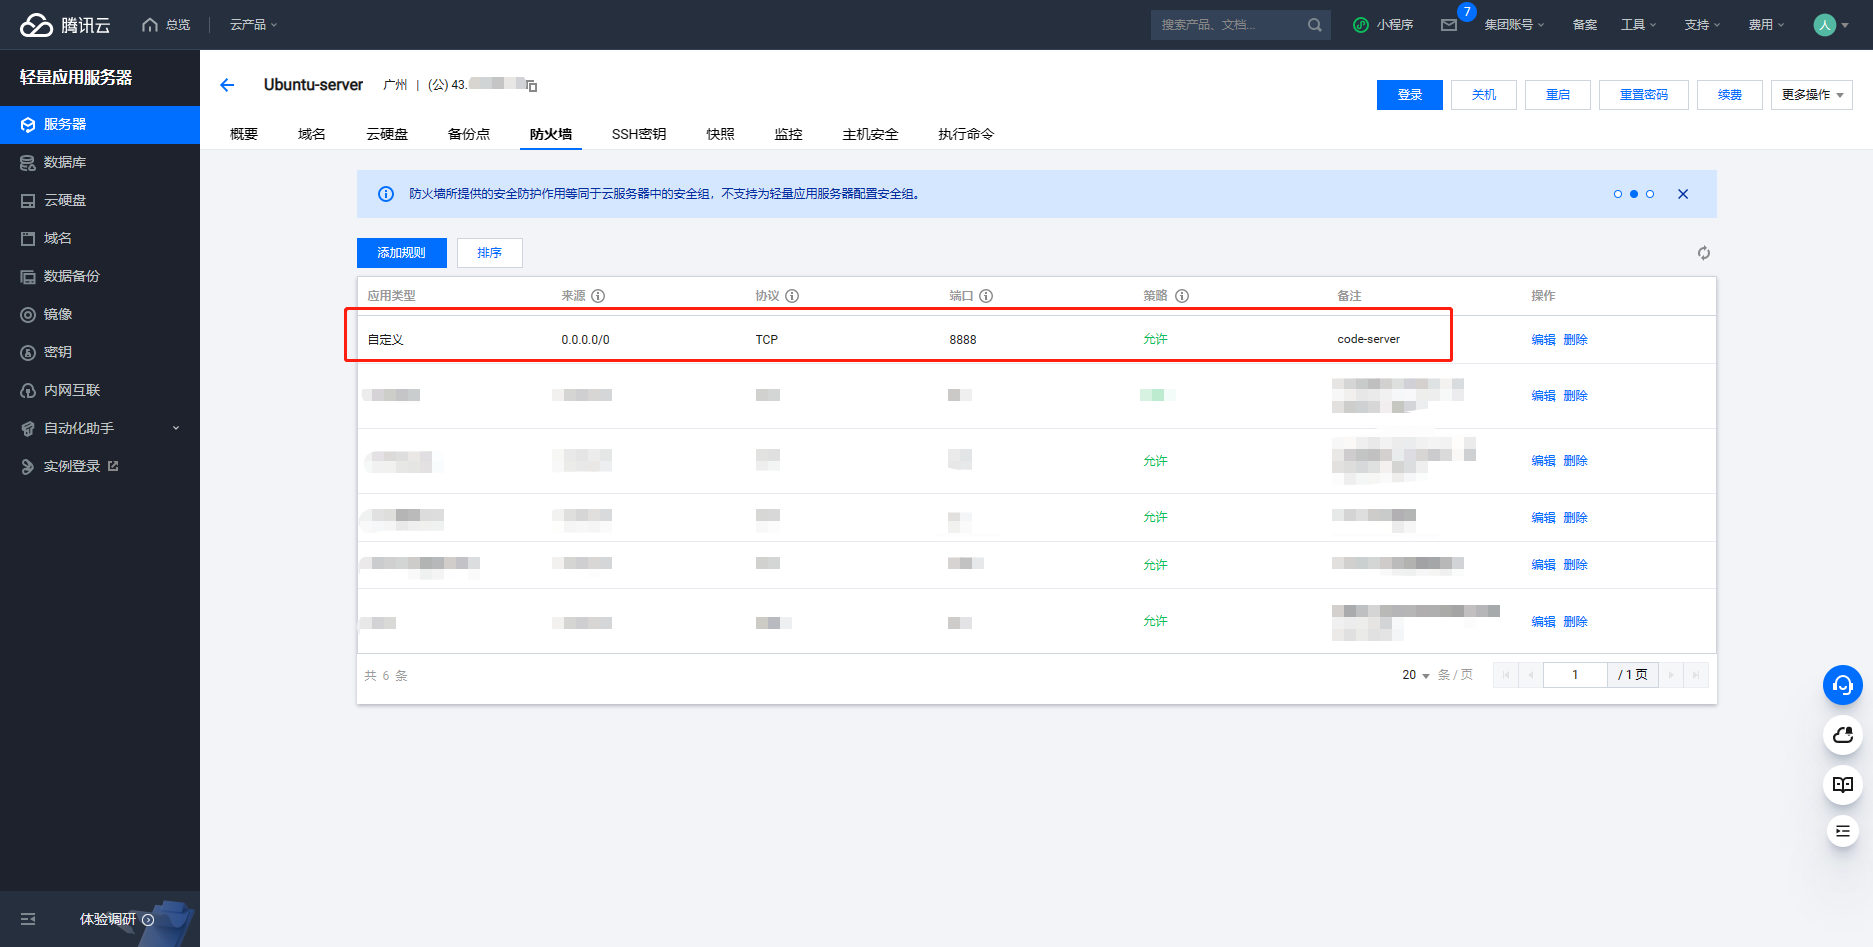Click the 重启 button

tap(1558, 95)
